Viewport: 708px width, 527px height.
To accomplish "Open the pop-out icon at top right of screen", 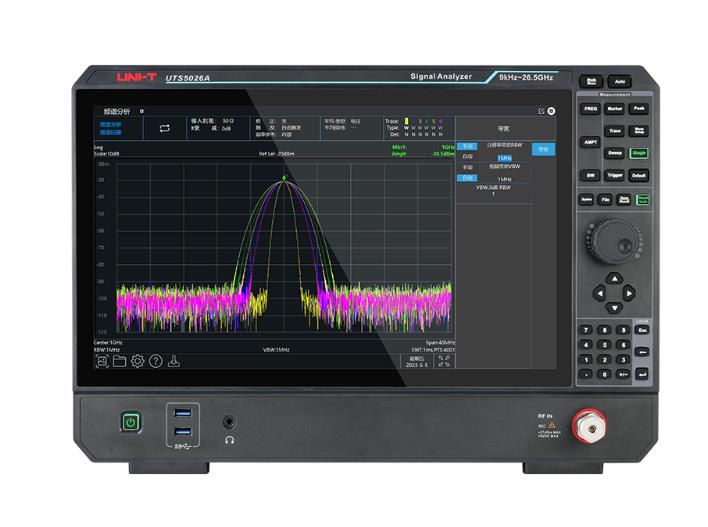I will (540, 110).
